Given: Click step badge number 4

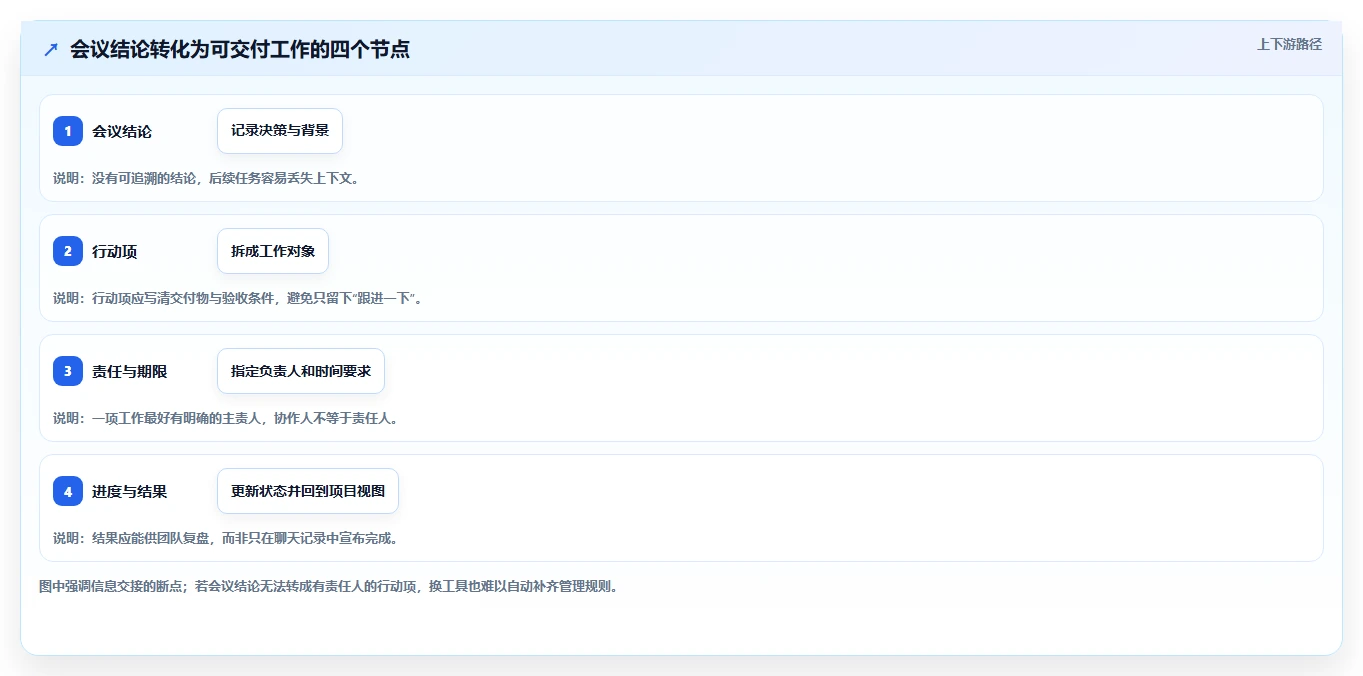Looking at the screenshot, I should coord(68,491).
